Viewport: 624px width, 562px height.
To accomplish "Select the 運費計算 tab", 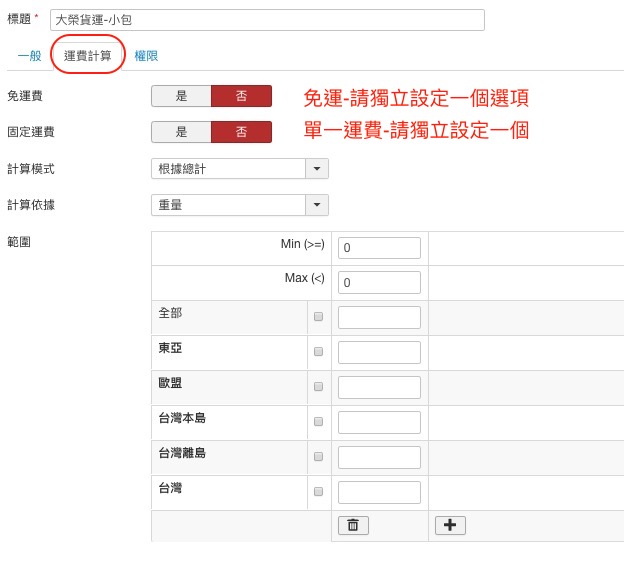I will [x=88, y=56].
